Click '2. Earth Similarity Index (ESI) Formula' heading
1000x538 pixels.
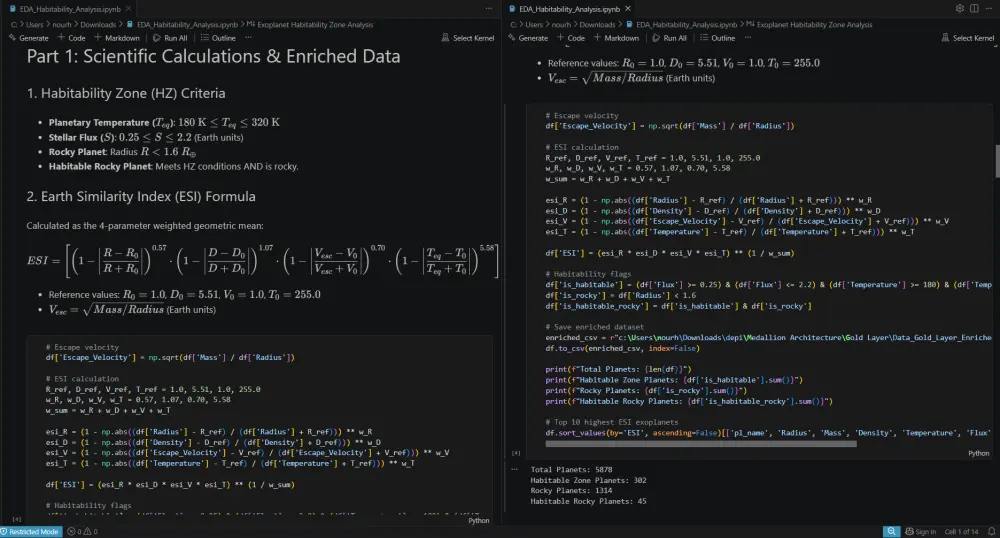click(141, 196)
